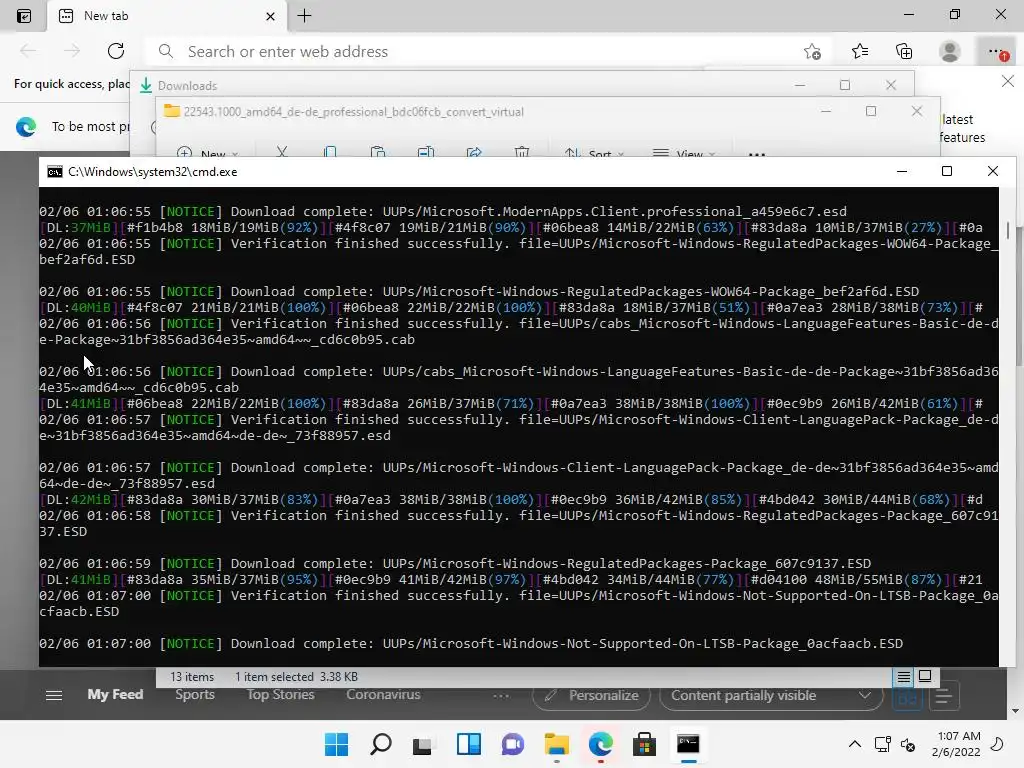Open a new tab with the plus button
This screenshot has width=1024, height=768.
[304, 16]
